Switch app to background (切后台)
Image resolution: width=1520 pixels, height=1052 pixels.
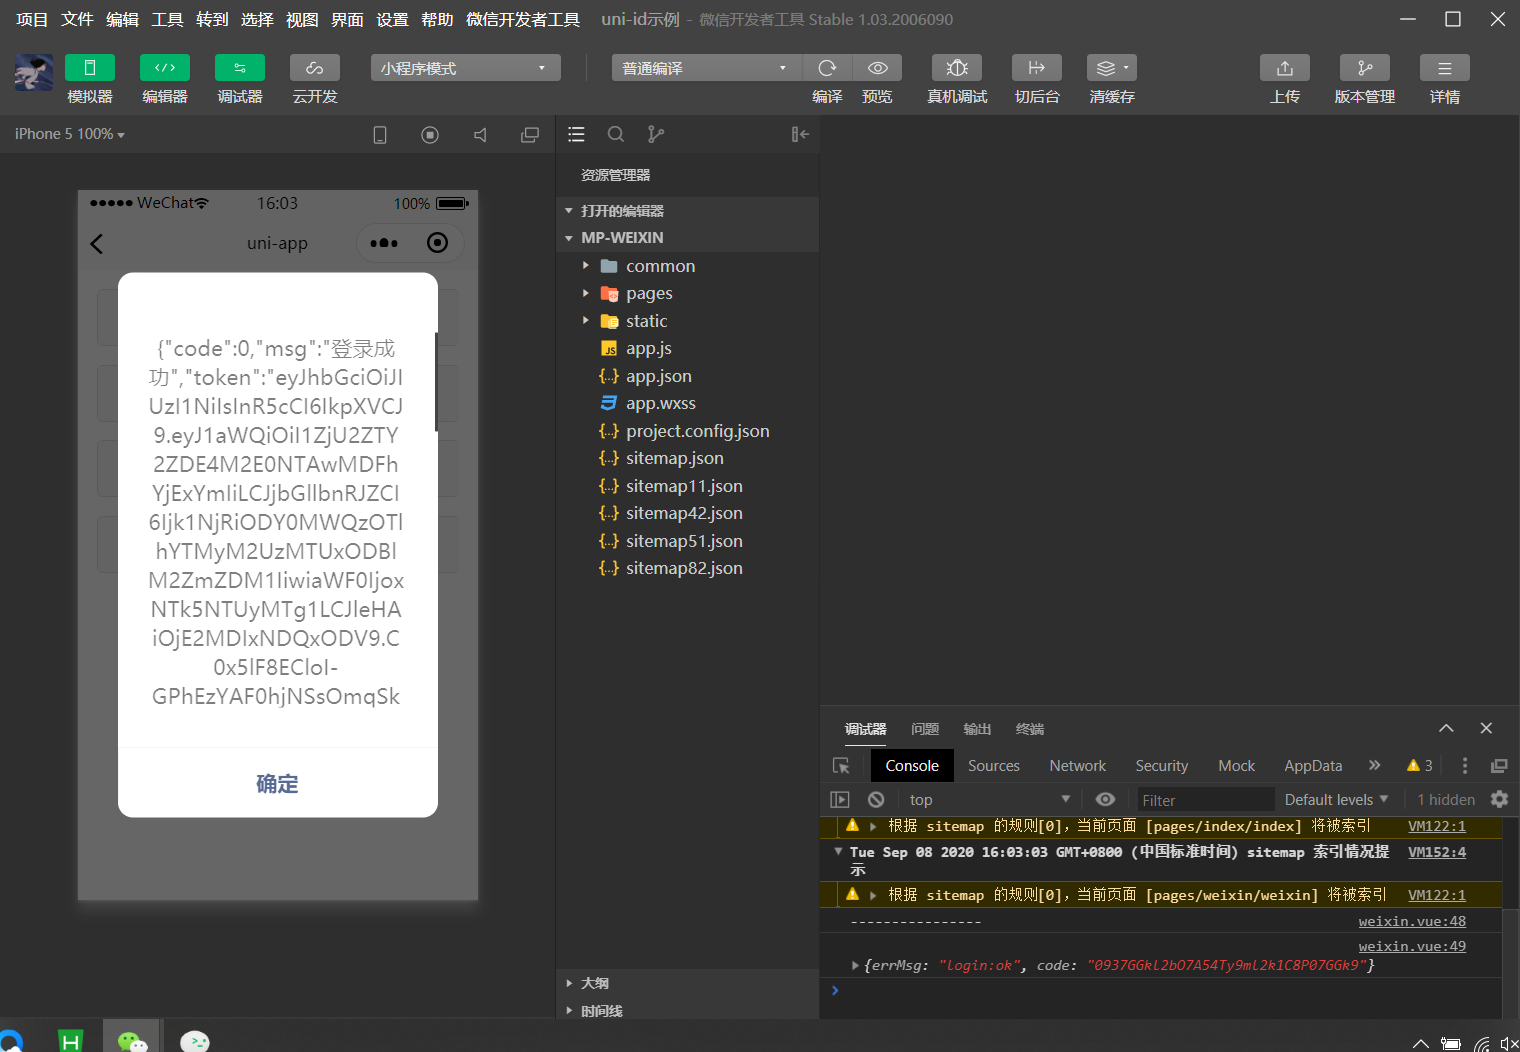pyautogui.click(x=1037, y=68)
